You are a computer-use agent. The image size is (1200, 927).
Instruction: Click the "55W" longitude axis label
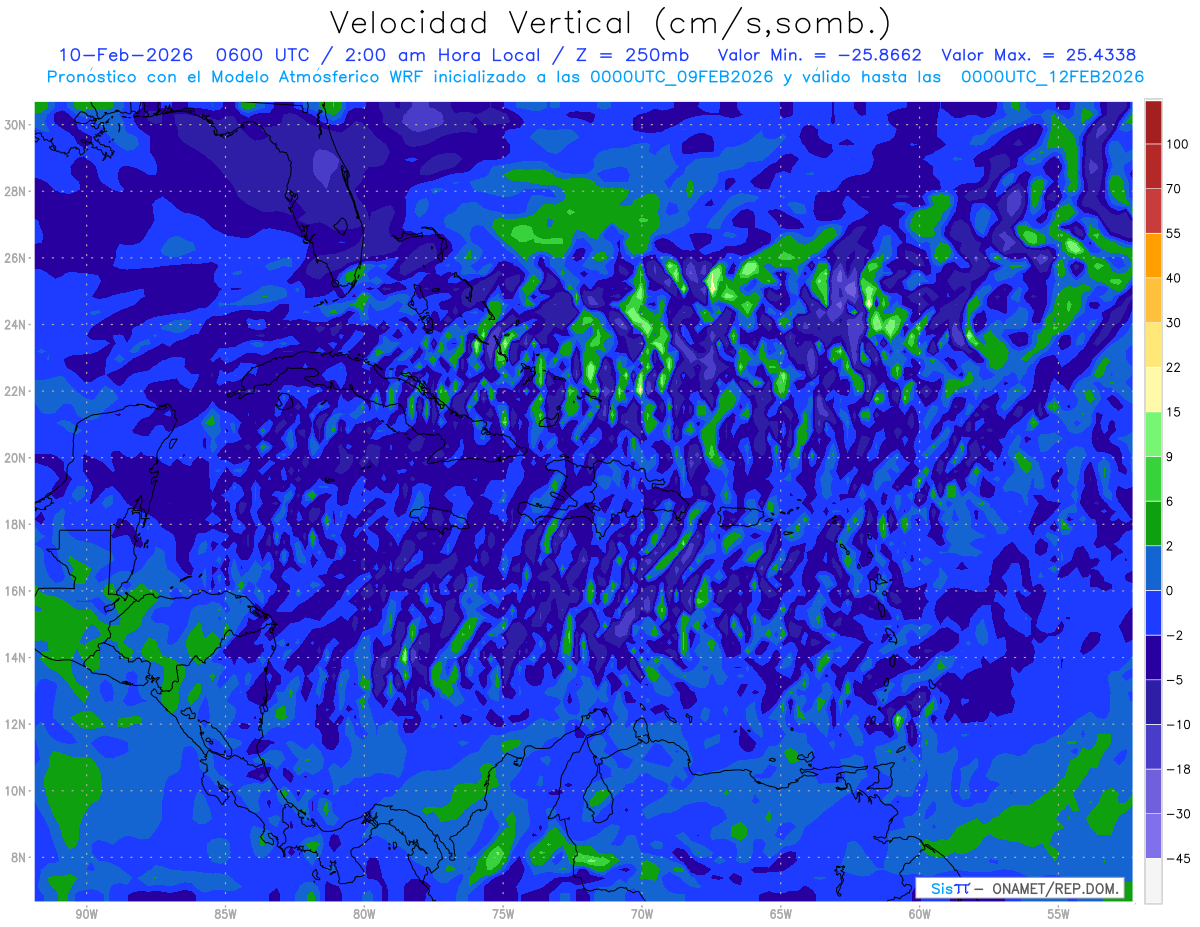point(1059,914)
